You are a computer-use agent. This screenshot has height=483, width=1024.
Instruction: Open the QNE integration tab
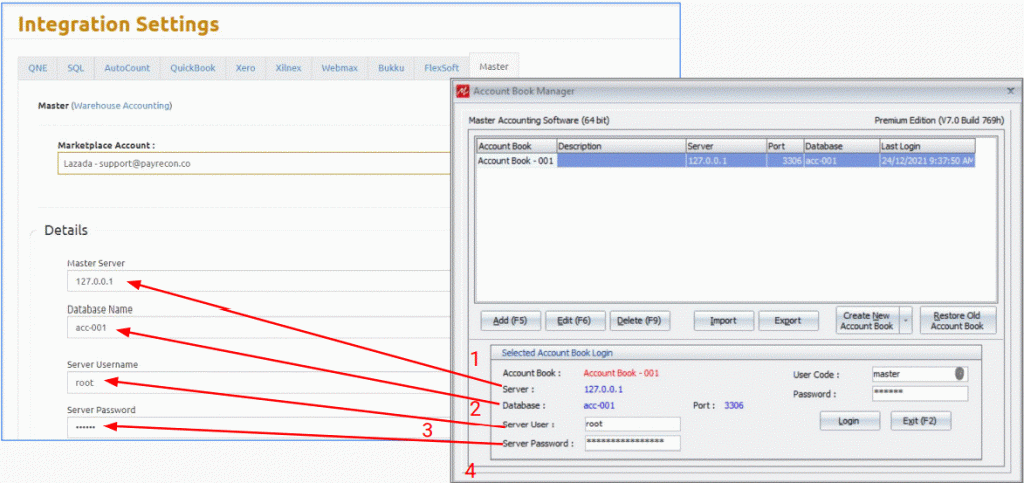point(38,68)
